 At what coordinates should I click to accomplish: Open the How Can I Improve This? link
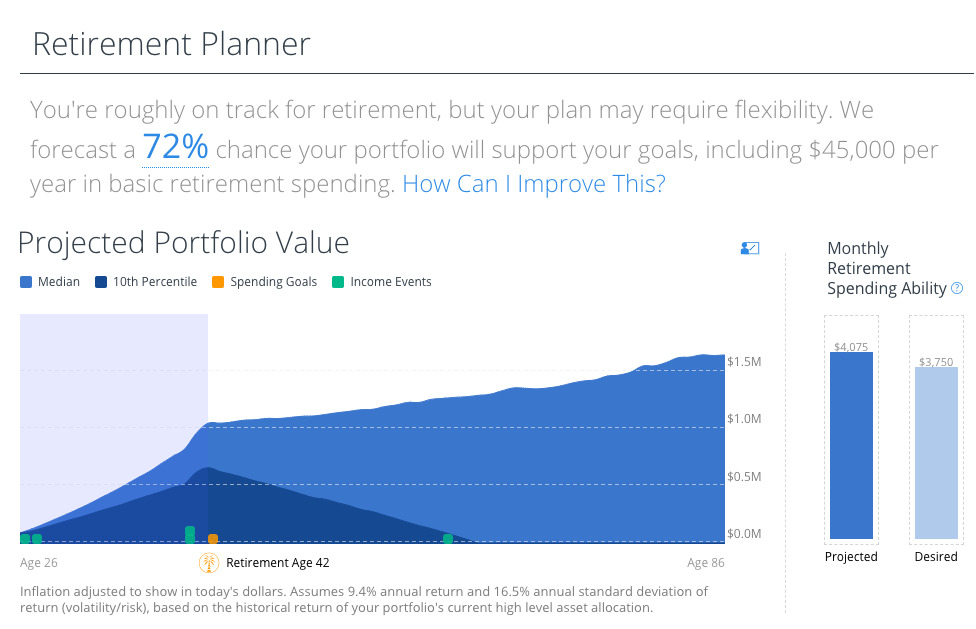click(534, 184)
